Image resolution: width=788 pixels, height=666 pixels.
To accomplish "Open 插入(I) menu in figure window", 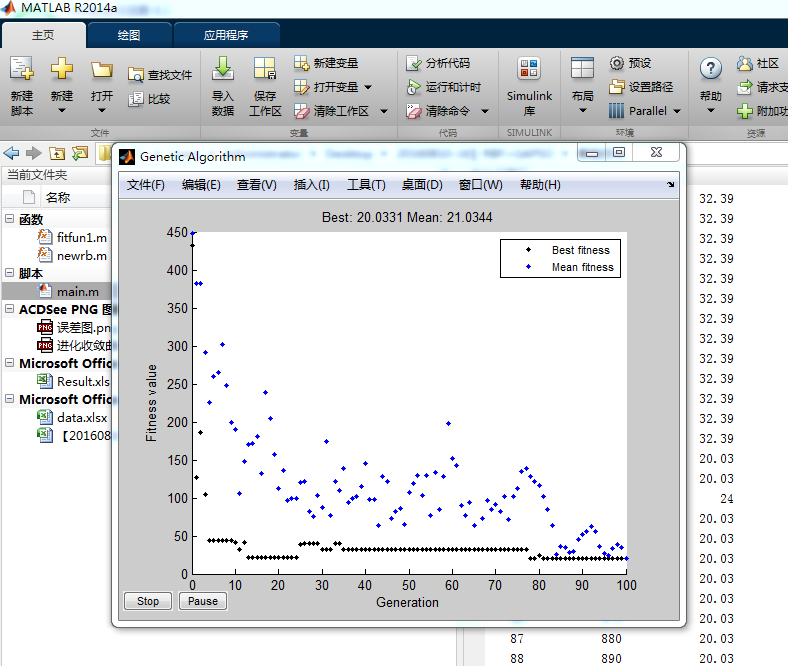I will (312, 185).
